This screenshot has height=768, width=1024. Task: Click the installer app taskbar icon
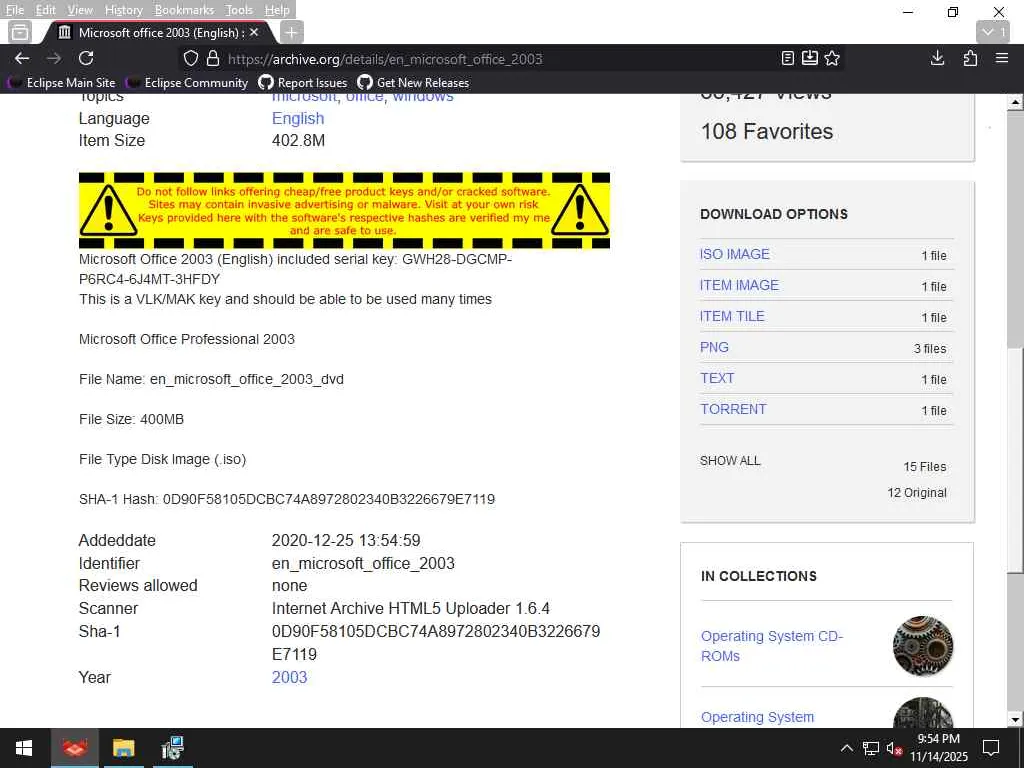pyautogui.click(x=172, y=748)
